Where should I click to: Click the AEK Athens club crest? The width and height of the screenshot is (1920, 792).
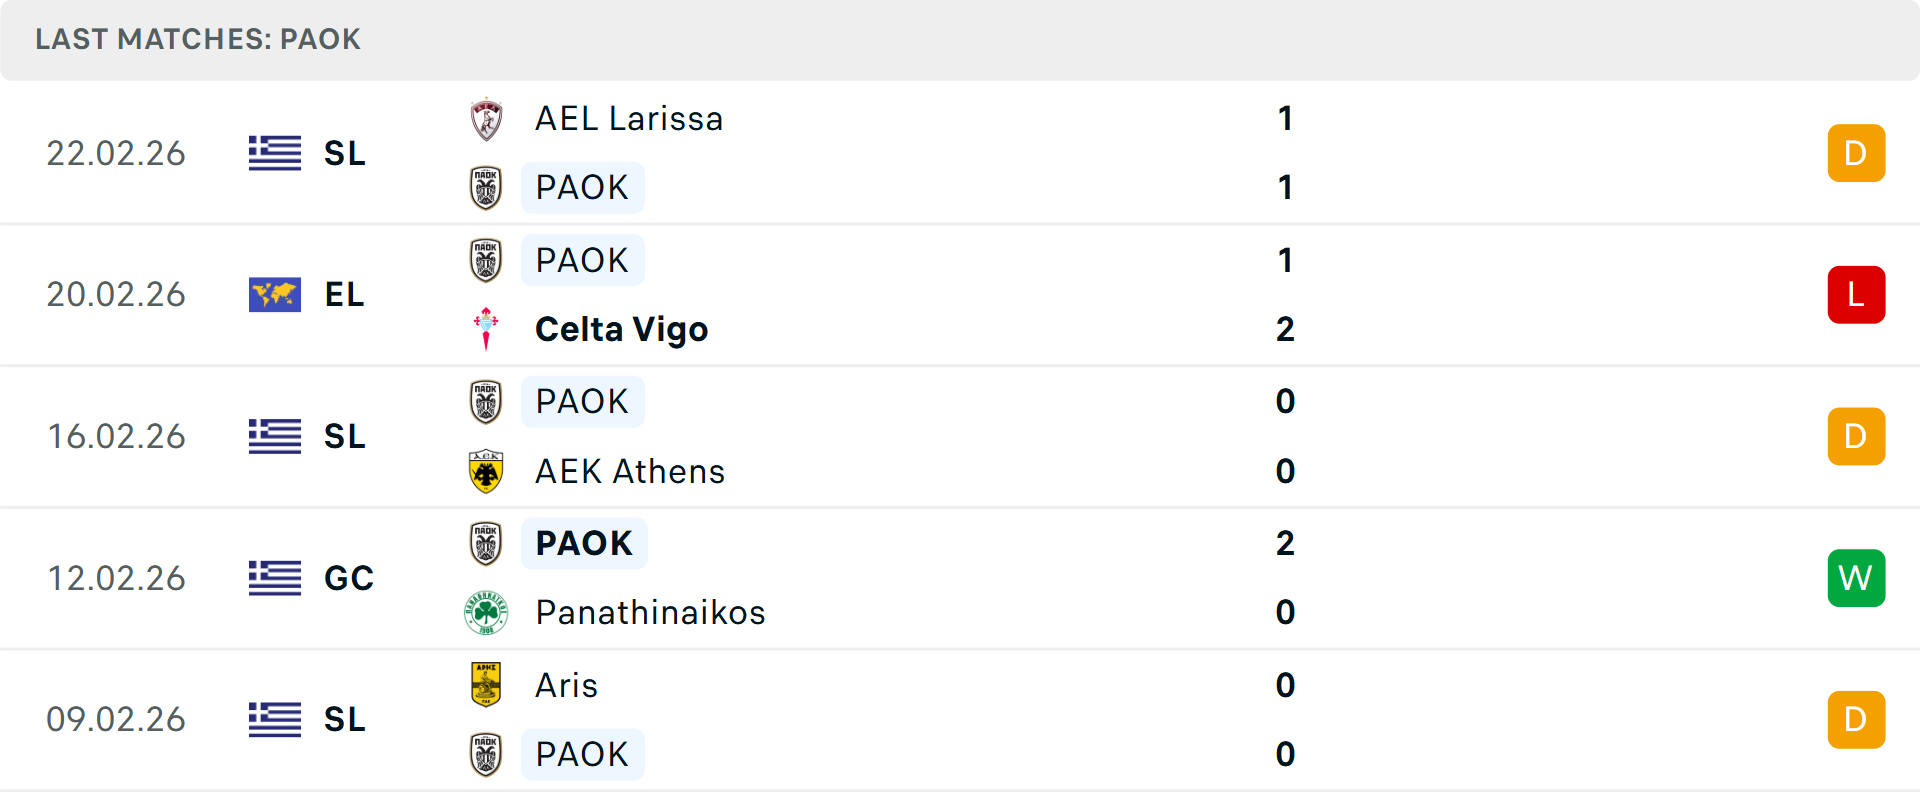point(486,471)
